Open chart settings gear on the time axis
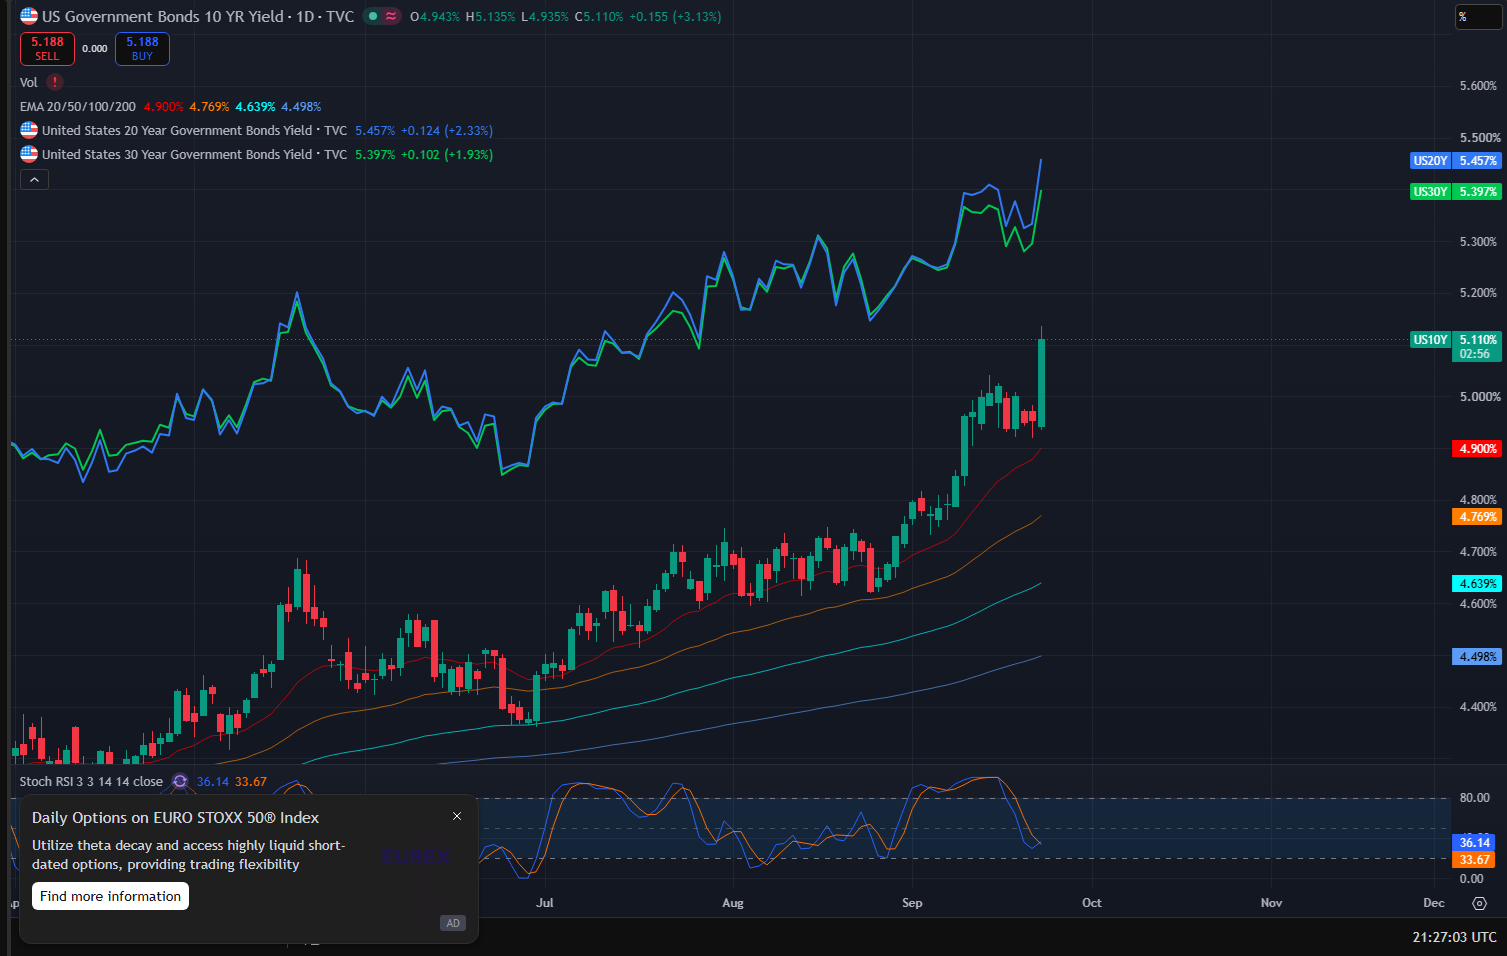This screenshot has height=956, width=1507. click(1479, 903)
